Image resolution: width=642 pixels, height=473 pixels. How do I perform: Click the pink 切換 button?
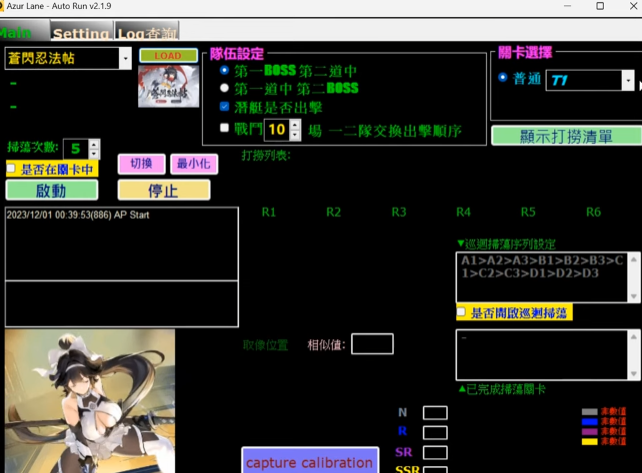click(x=142, y=164)
